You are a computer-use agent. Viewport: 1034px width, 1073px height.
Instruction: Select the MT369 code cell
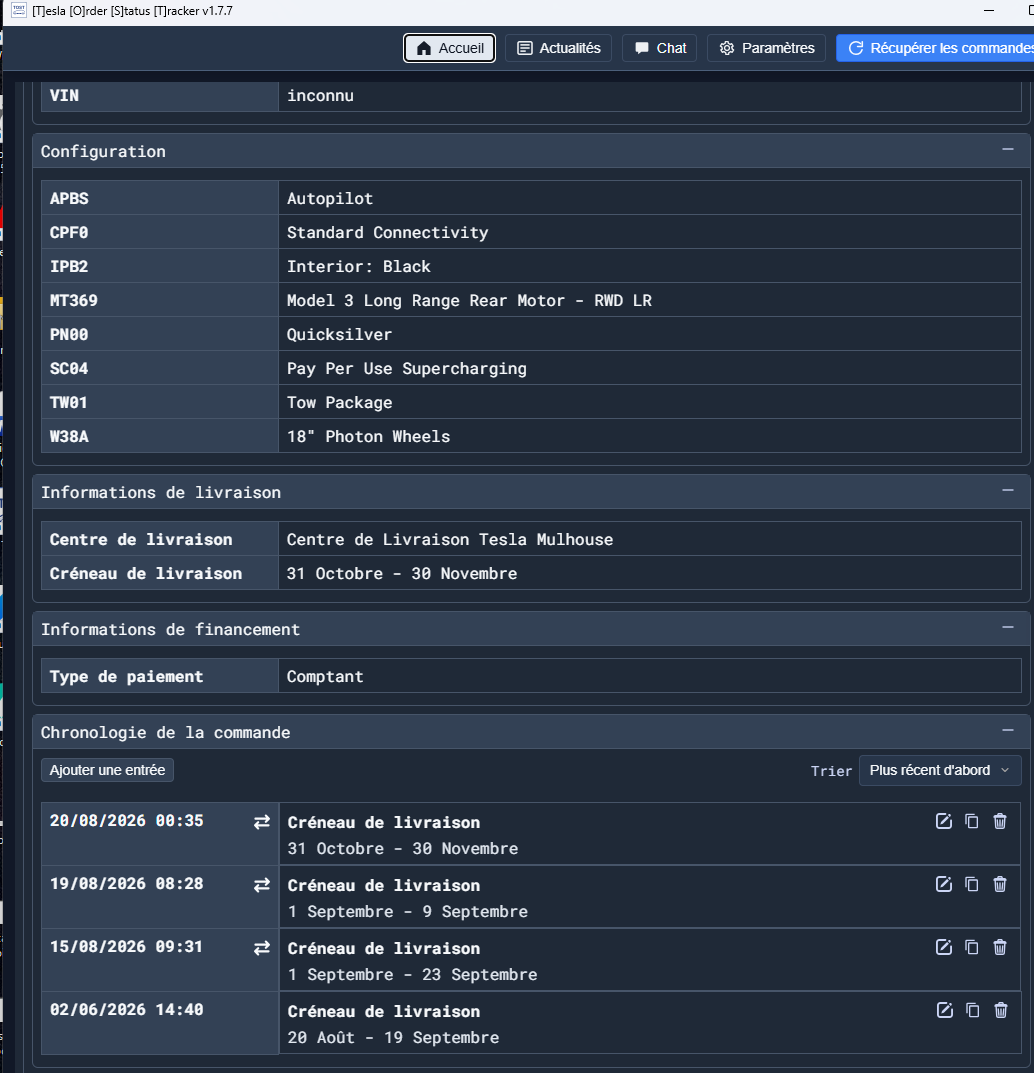(160, 300)
